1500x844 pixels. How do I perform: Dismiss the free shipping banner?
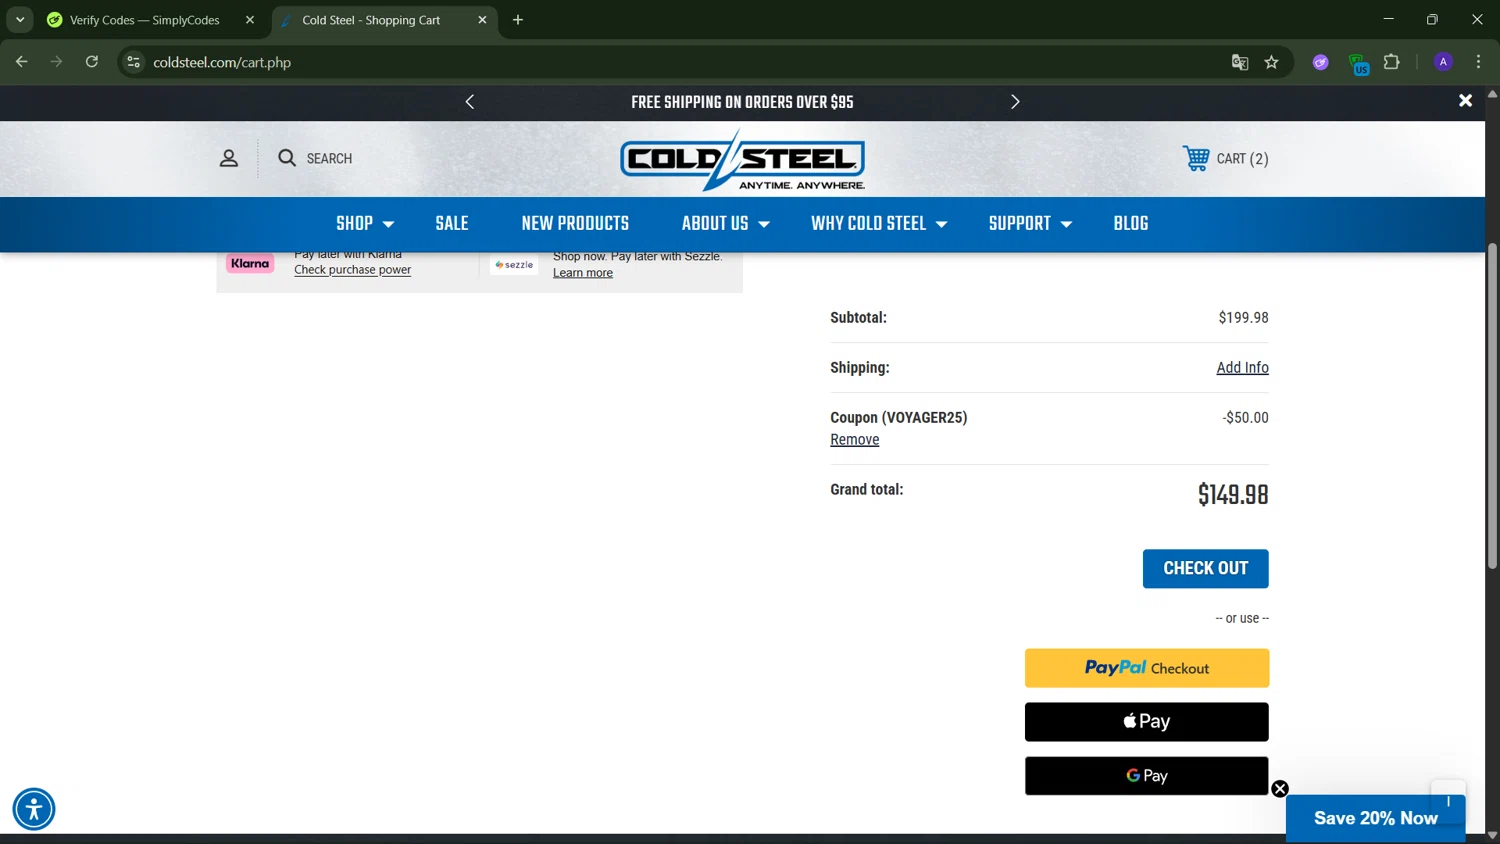[1465, 101]
